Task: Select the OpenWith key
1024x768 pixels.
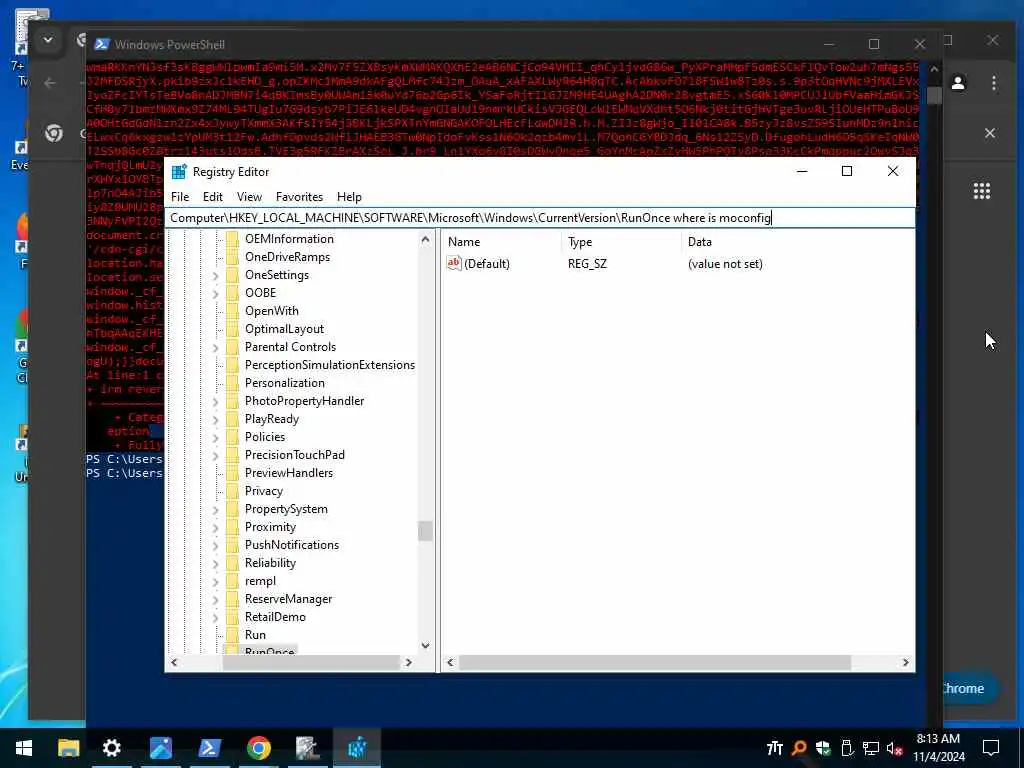Action: pos(272,311)
